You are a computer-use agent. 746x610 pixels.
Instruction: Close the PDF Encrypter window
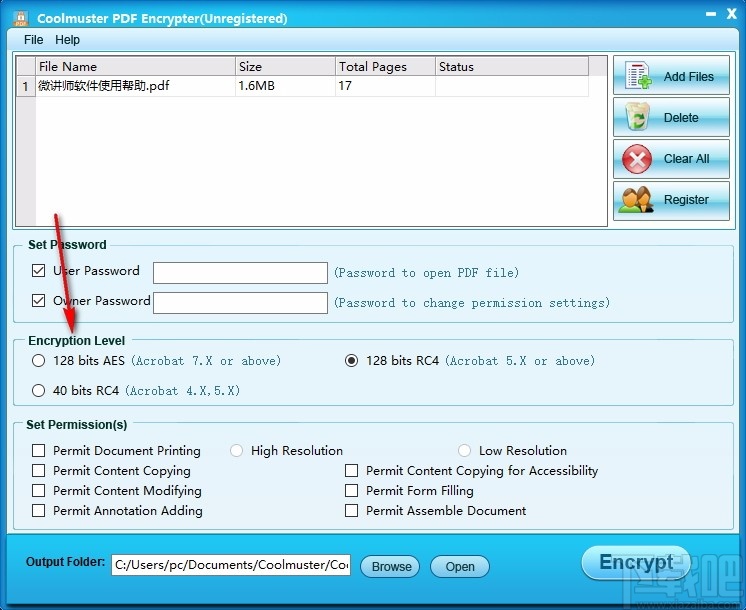pos(732,14)
